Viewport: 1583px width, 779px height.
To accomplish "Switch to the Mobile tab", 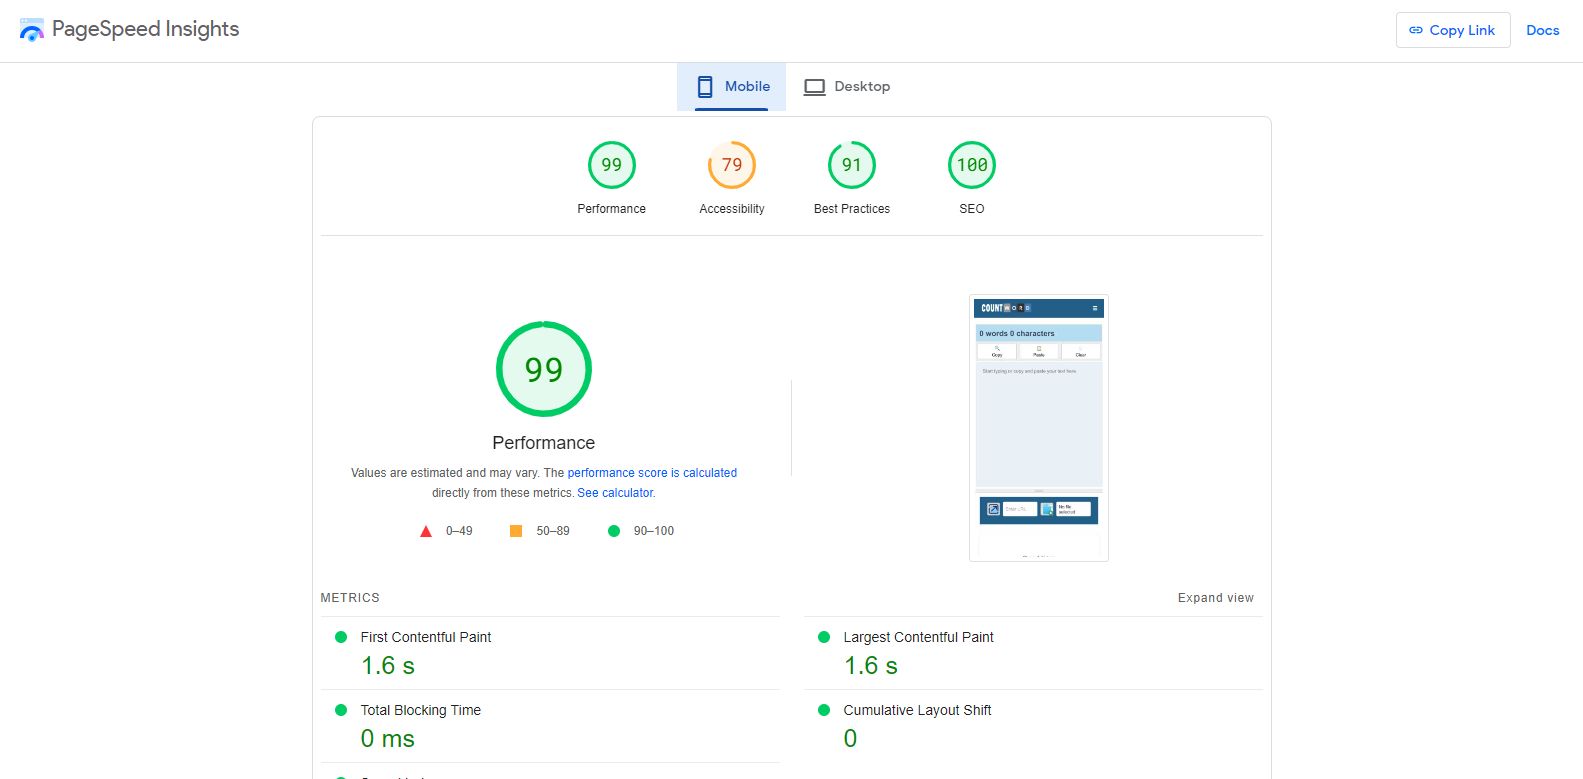I will click(x=732, y=87).
